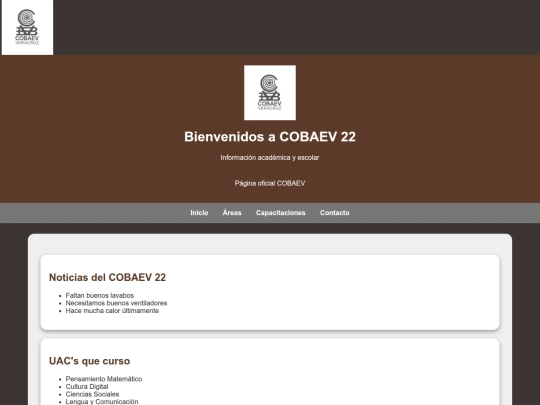The height and width of the screenshot is (405, 540).
Task: Open the Inicio navigation link
Action: [x=199, y=213]
